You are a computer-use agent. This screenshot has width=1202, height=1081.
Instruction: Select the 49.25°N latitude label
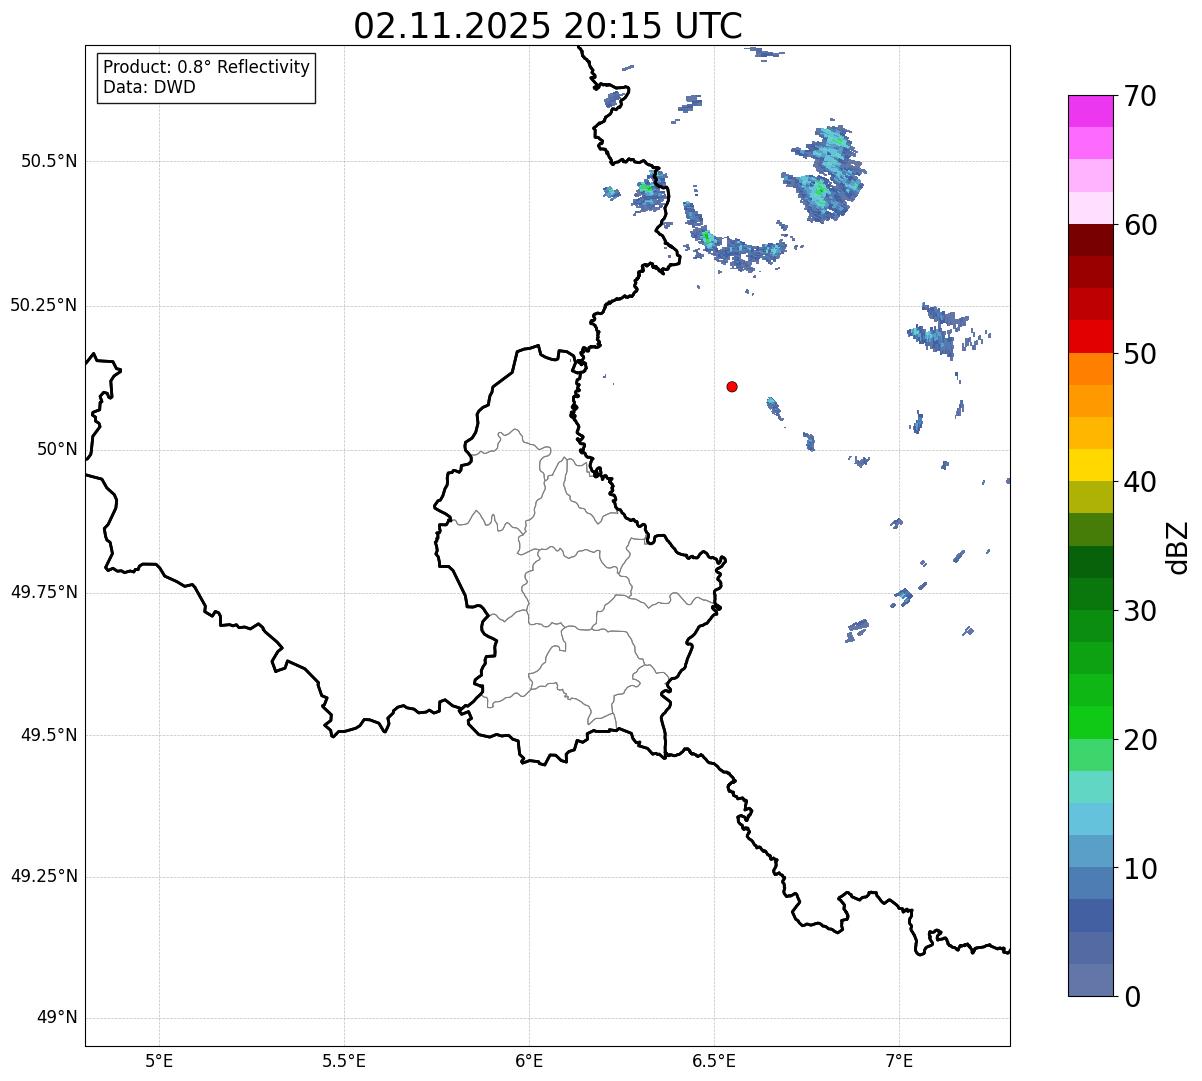[44, 876]
